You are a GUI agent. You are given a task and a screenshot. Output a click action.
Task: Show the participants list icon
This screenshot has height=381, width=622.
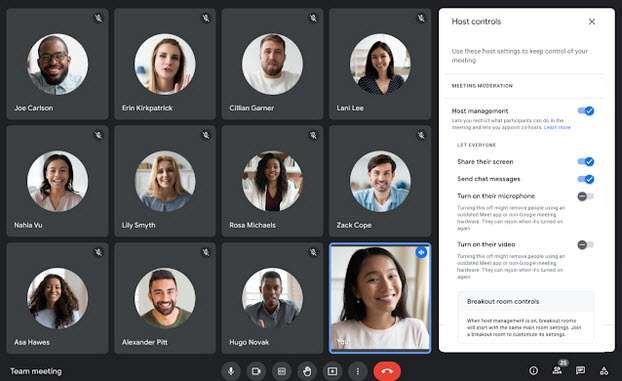[x=557, y=370]
